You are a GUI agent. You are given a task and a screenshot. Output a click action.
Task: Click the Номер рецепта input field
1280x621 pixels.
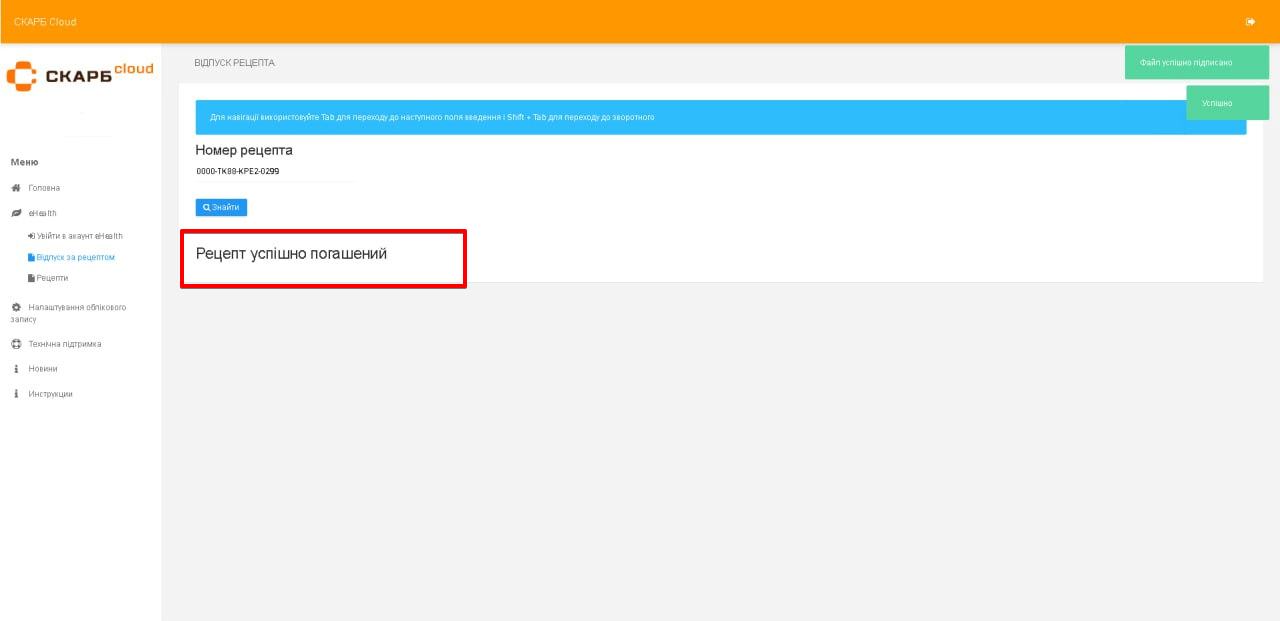(274, 171)
